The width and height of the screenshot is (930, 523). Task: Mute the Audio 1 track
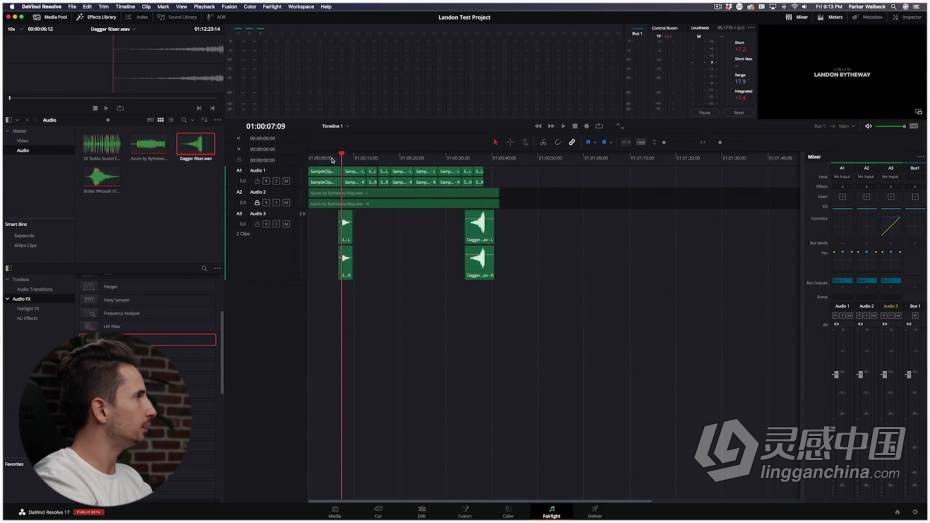(286, 181)
